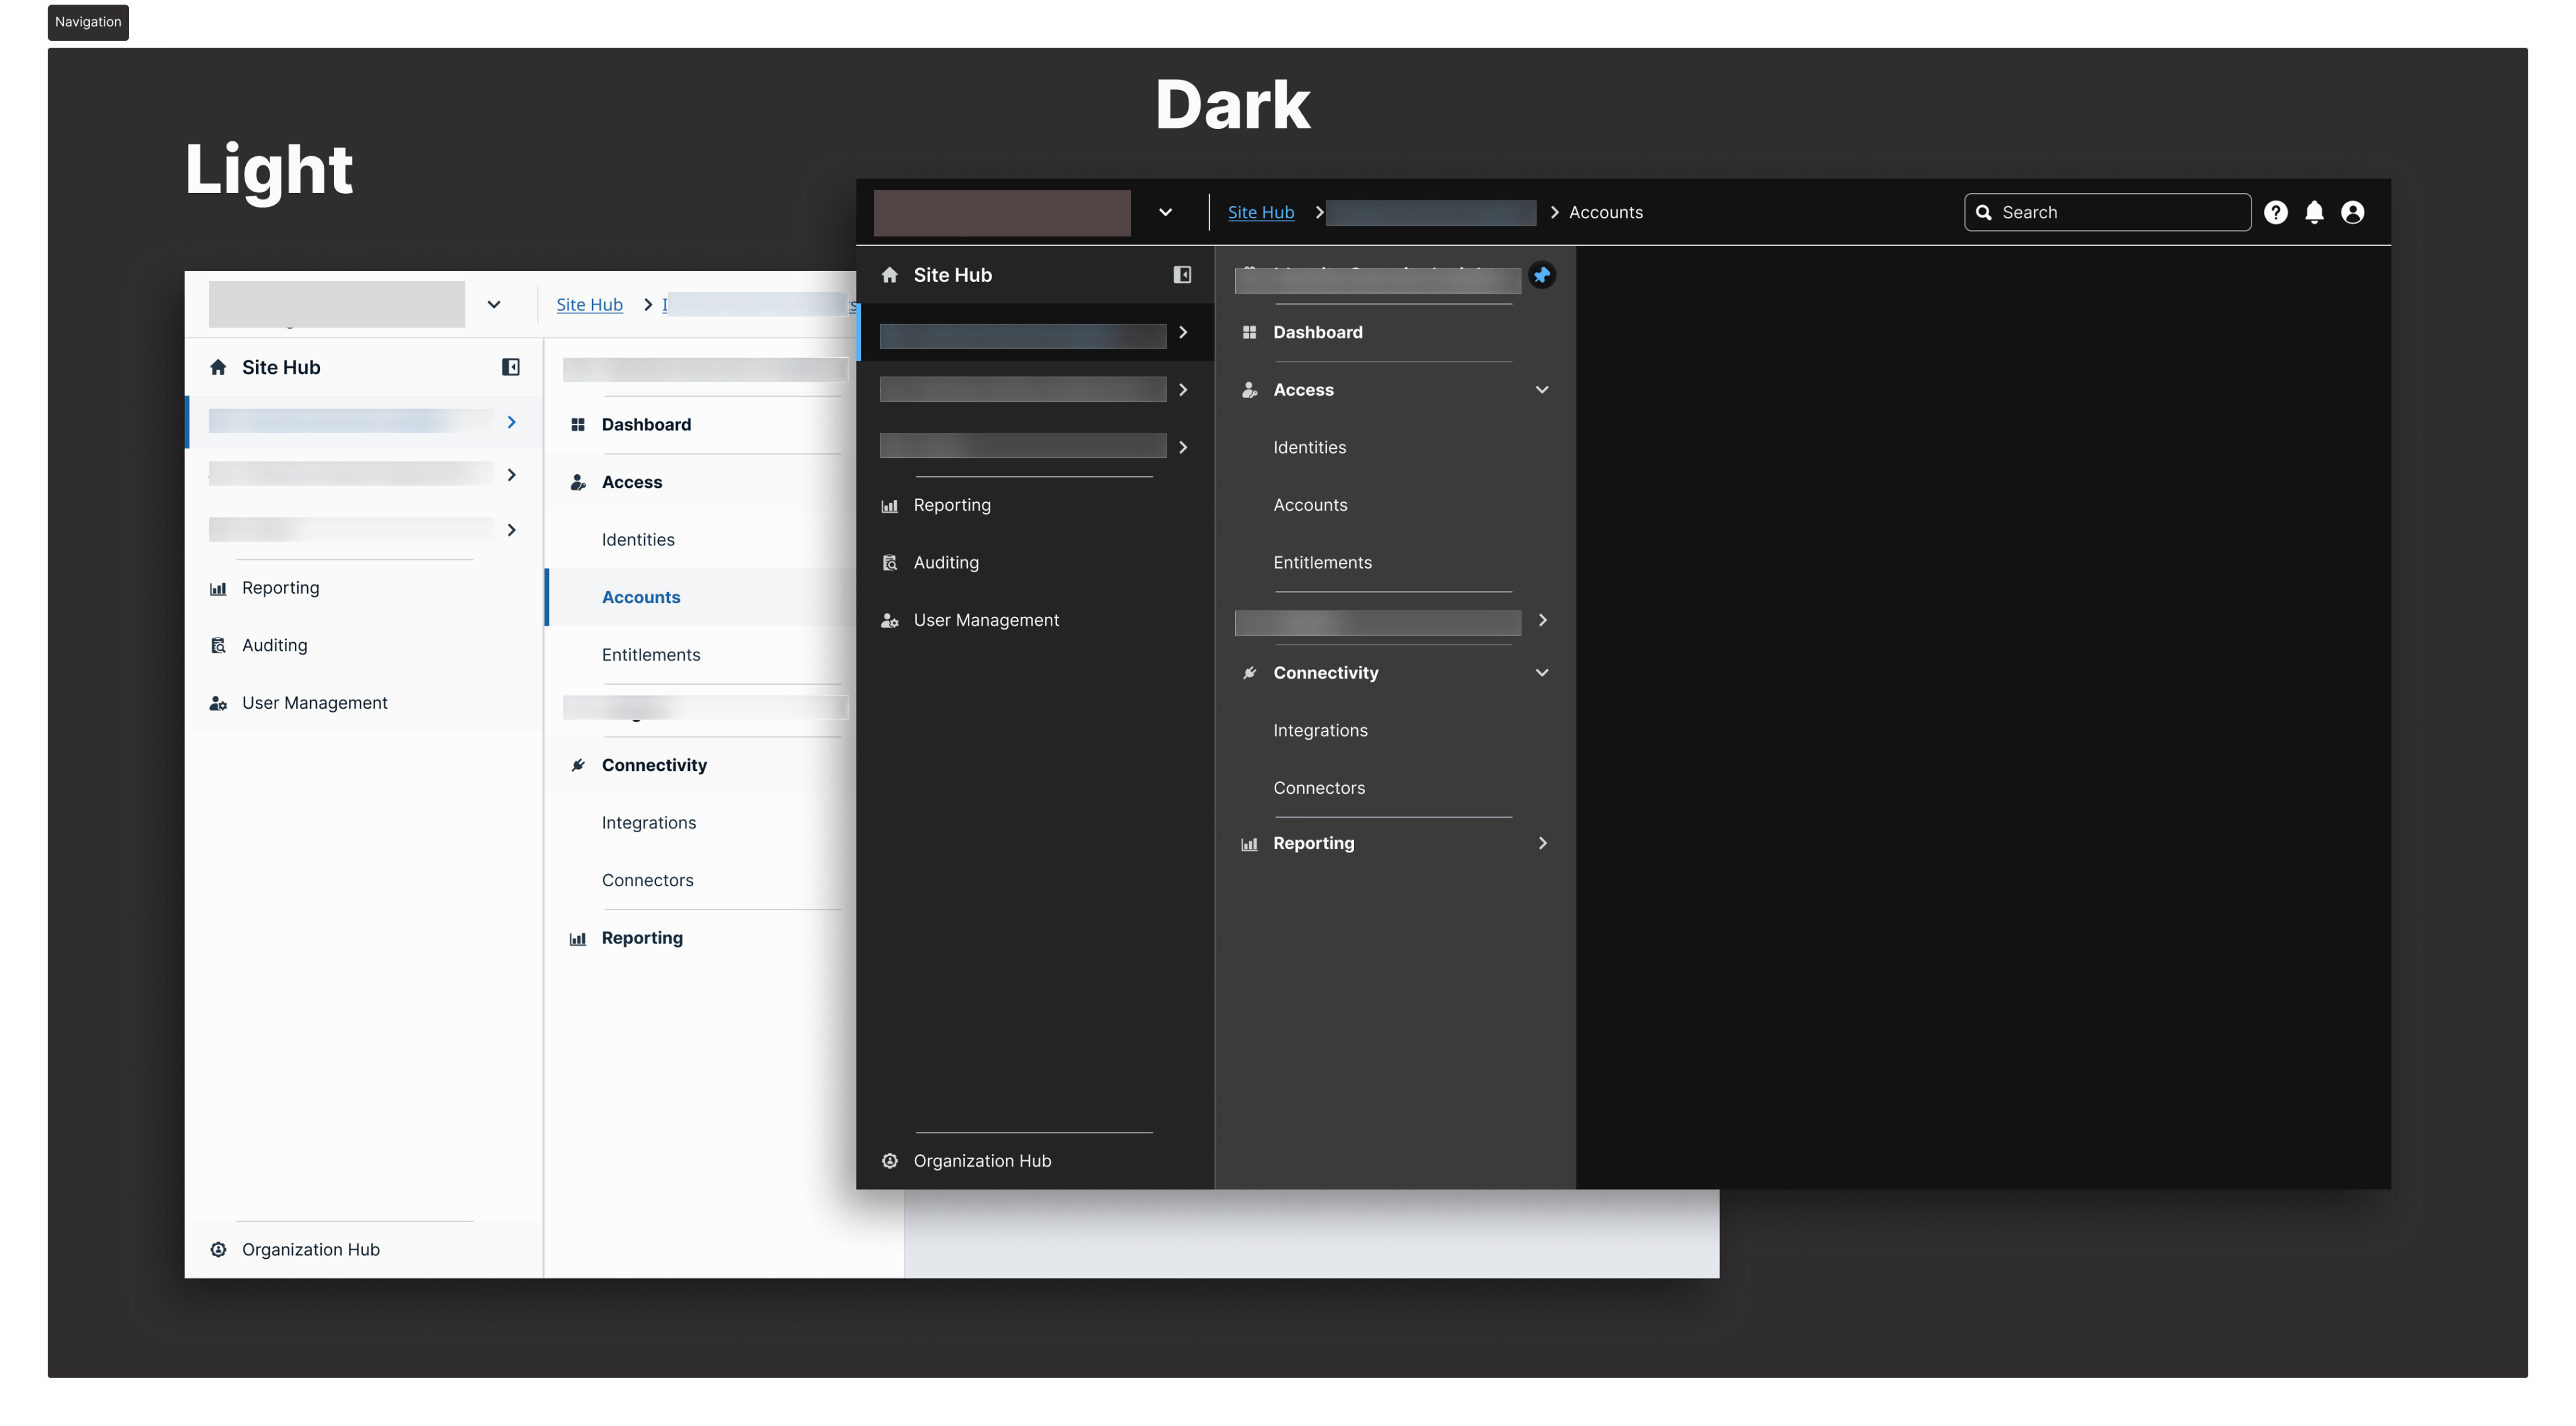Collapse the dark Access section chevron
Image resolution: width=2576 pixels, height=1426 pixels.
[1542, 390]
